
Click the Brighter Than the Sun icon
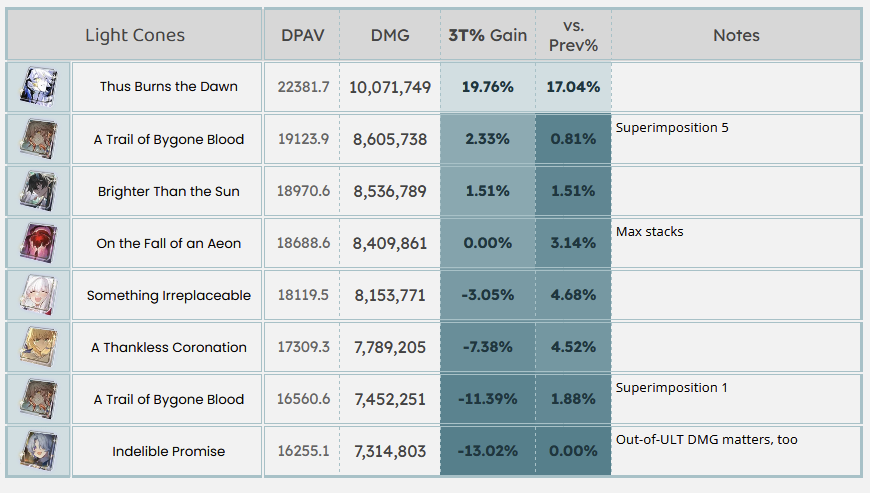(x=38, y=191)
